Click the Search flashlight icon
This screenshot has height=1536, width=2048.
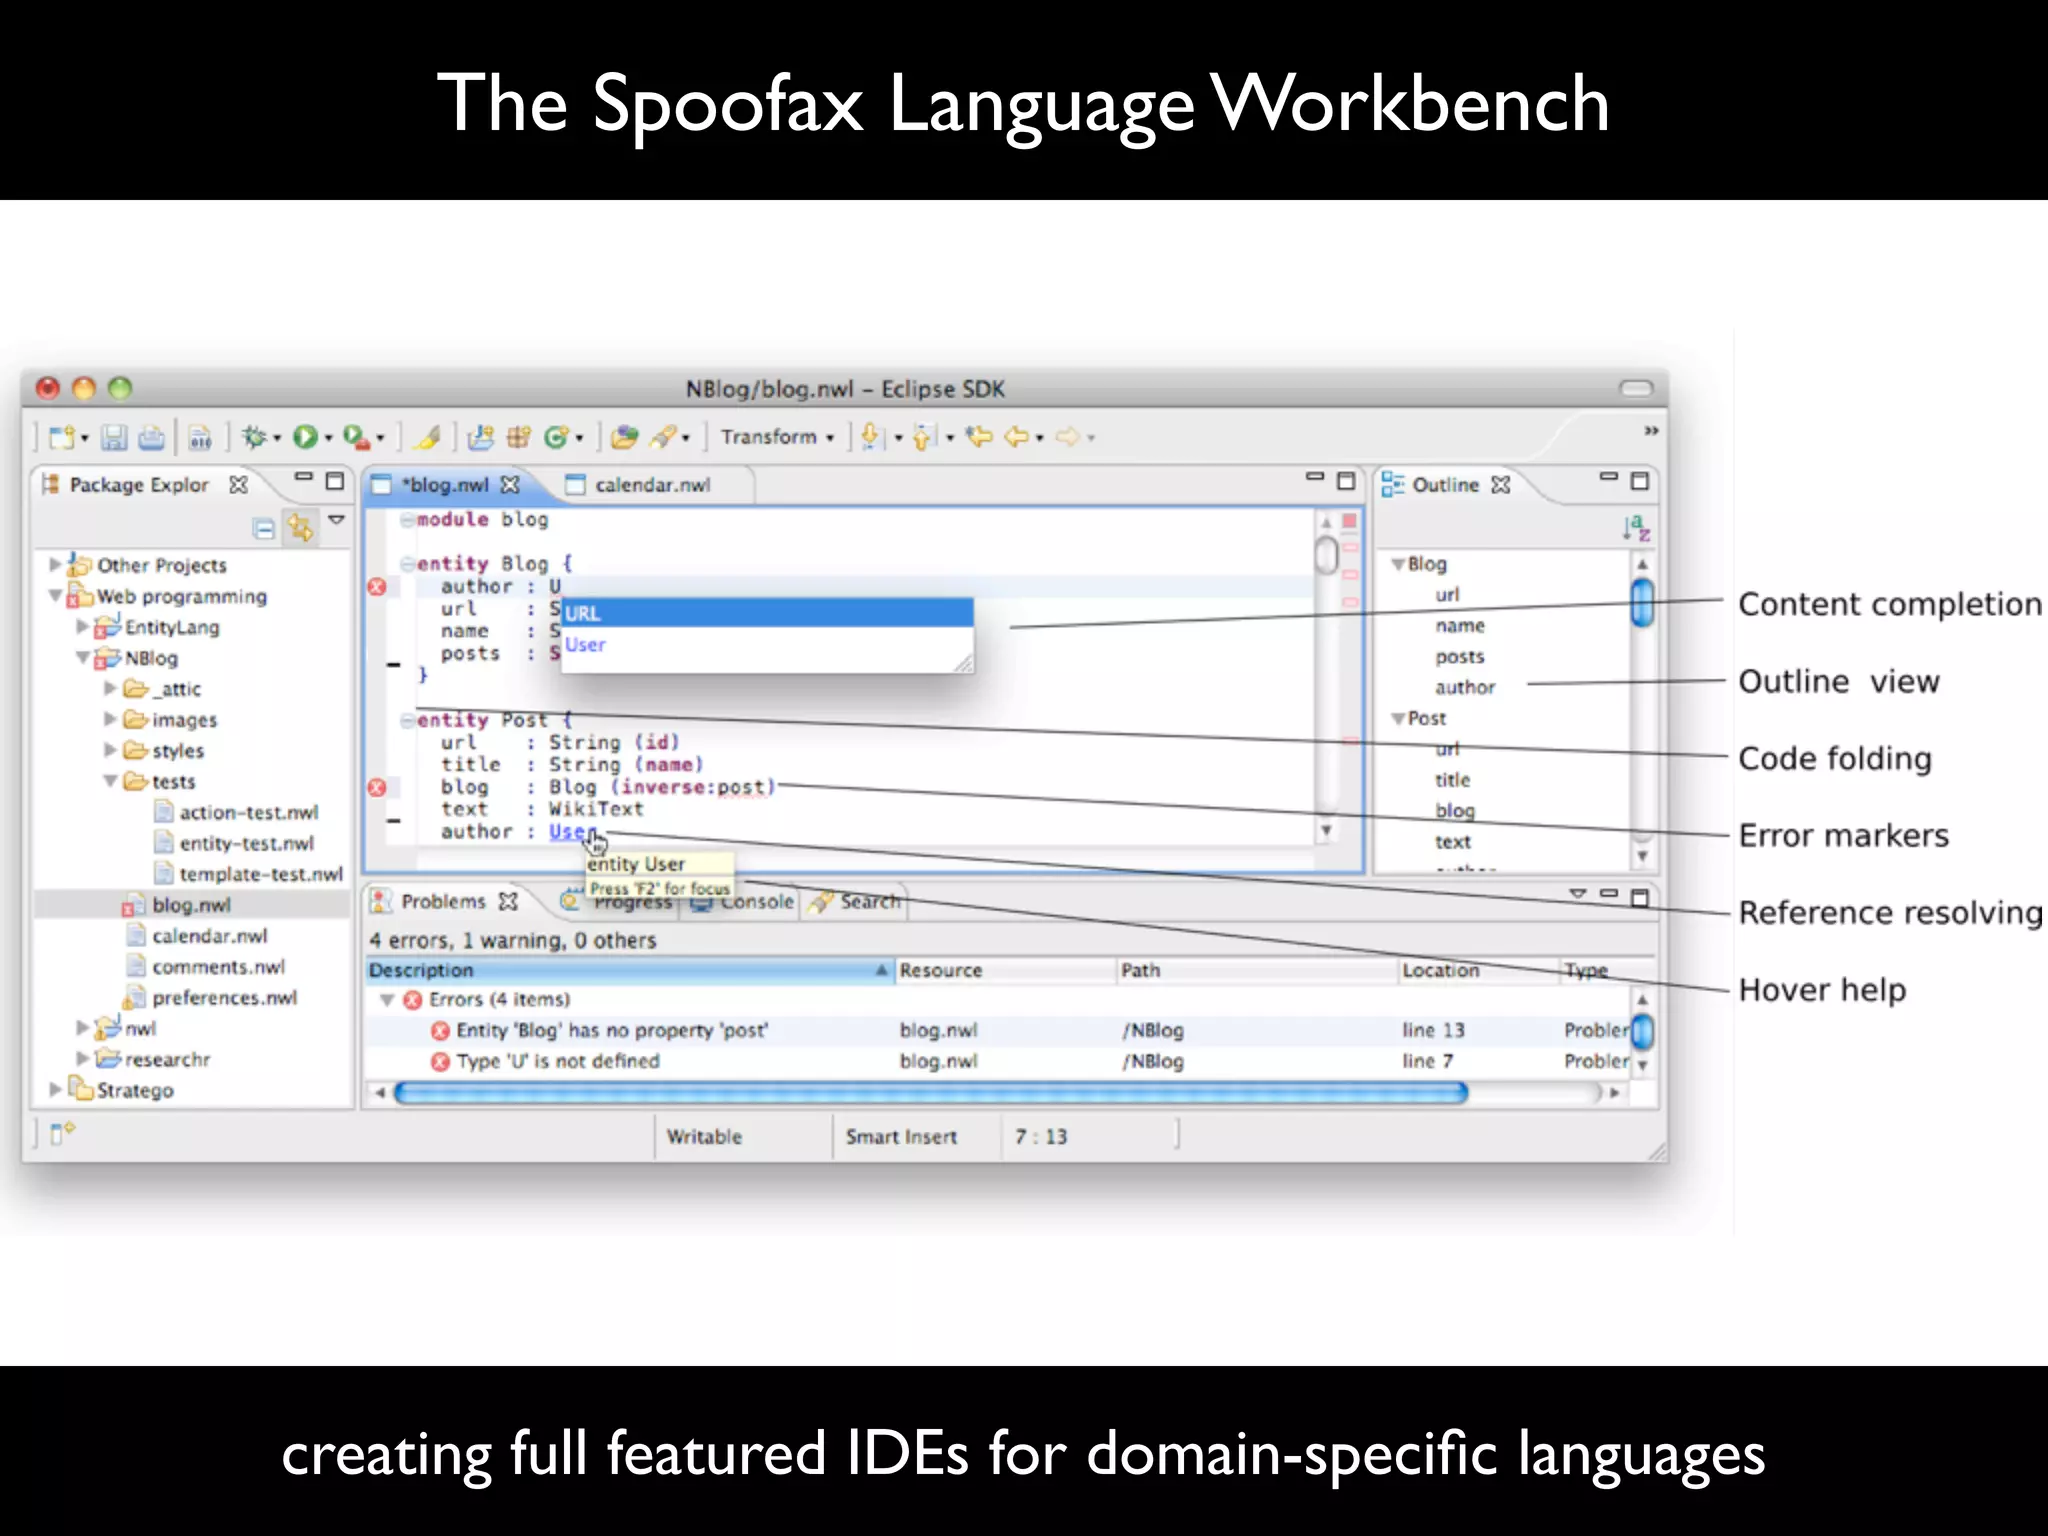(663, 437)
